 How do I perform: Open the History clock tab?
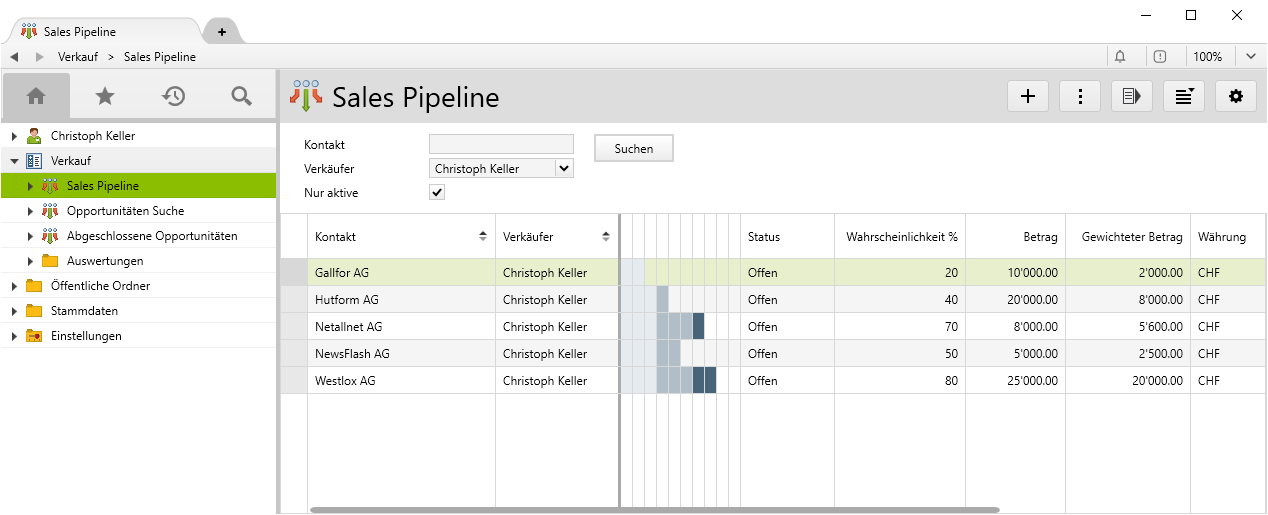(x=174, y=96)
